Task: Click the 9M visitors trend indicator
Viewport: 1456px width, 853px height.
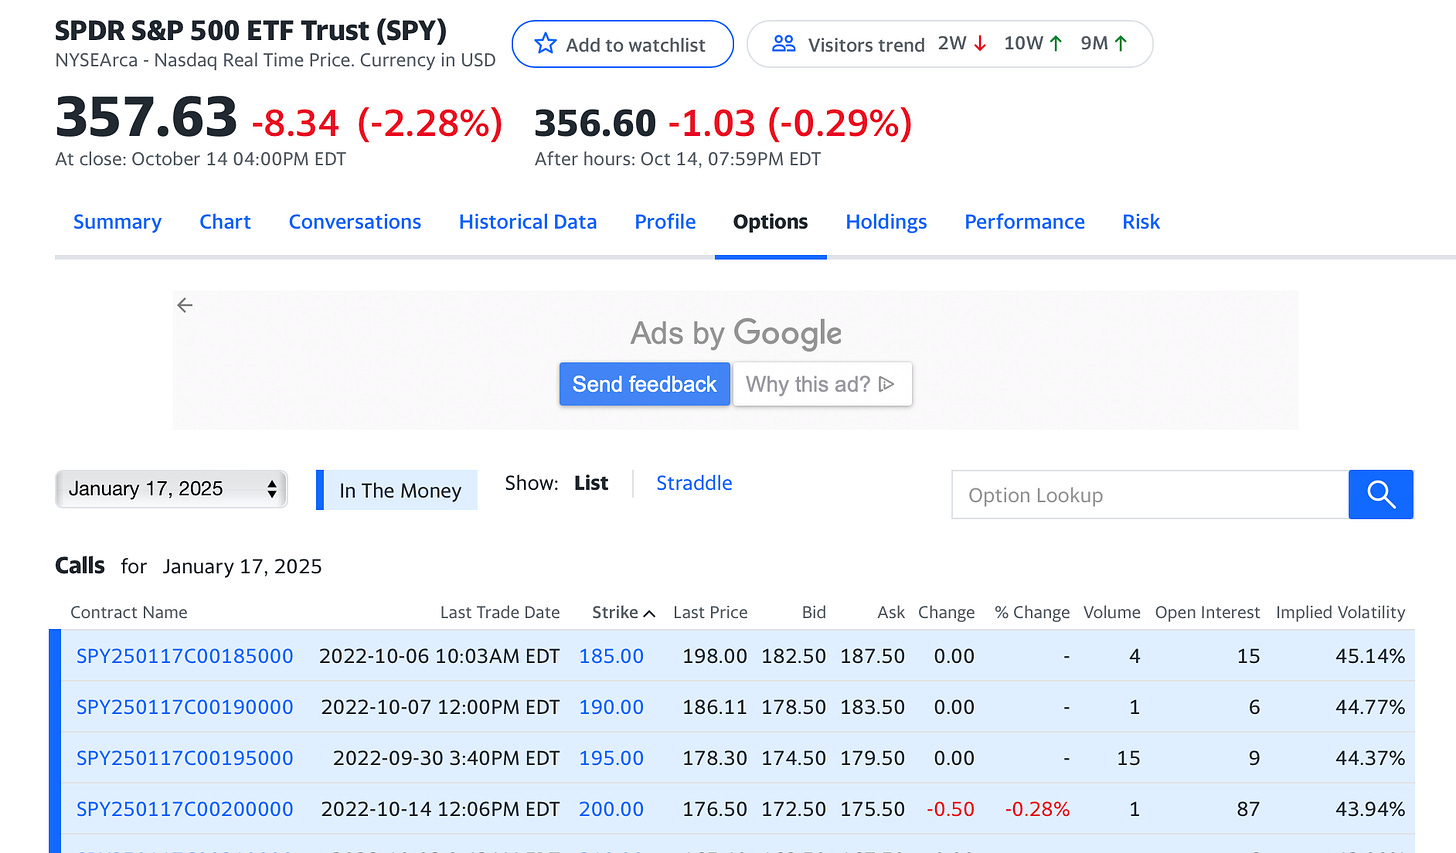Action: tap(1104, 43)
